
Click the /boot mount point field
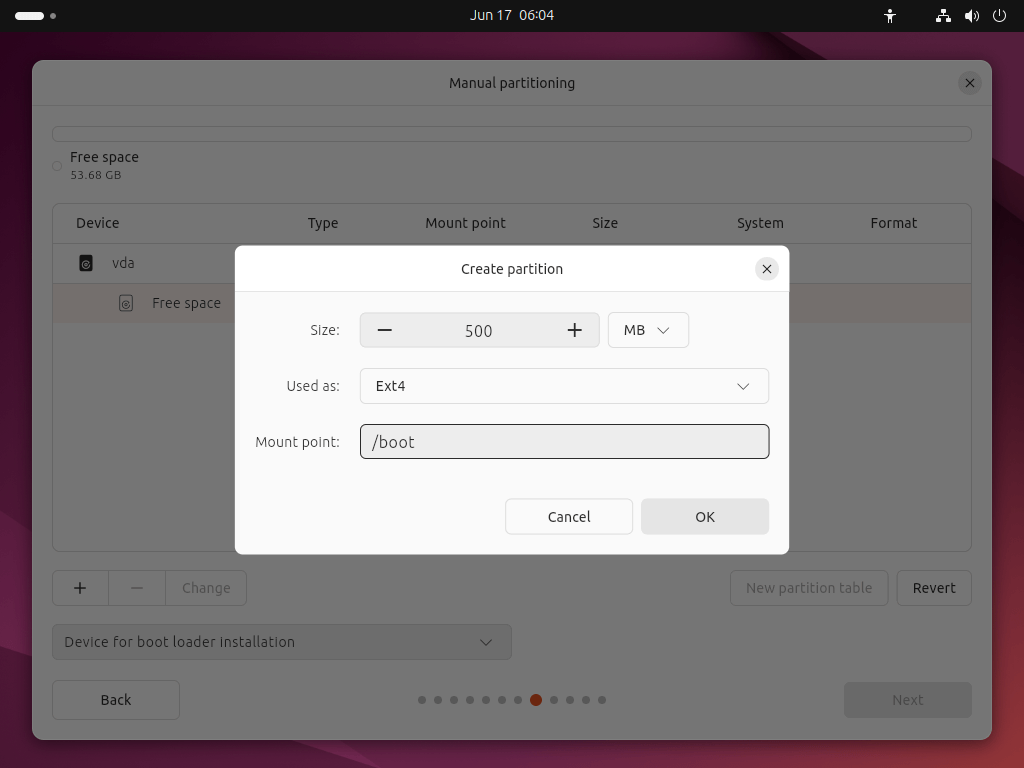(564, 441)
